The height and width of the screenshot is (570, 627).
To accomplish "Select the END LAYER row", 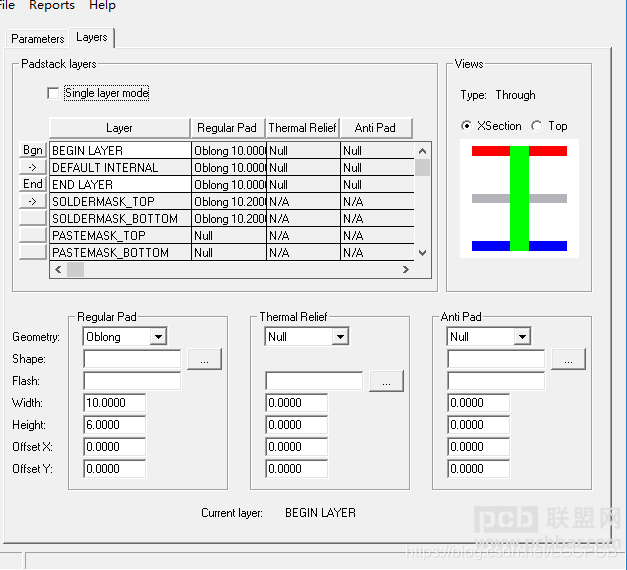I will (232, 184).
